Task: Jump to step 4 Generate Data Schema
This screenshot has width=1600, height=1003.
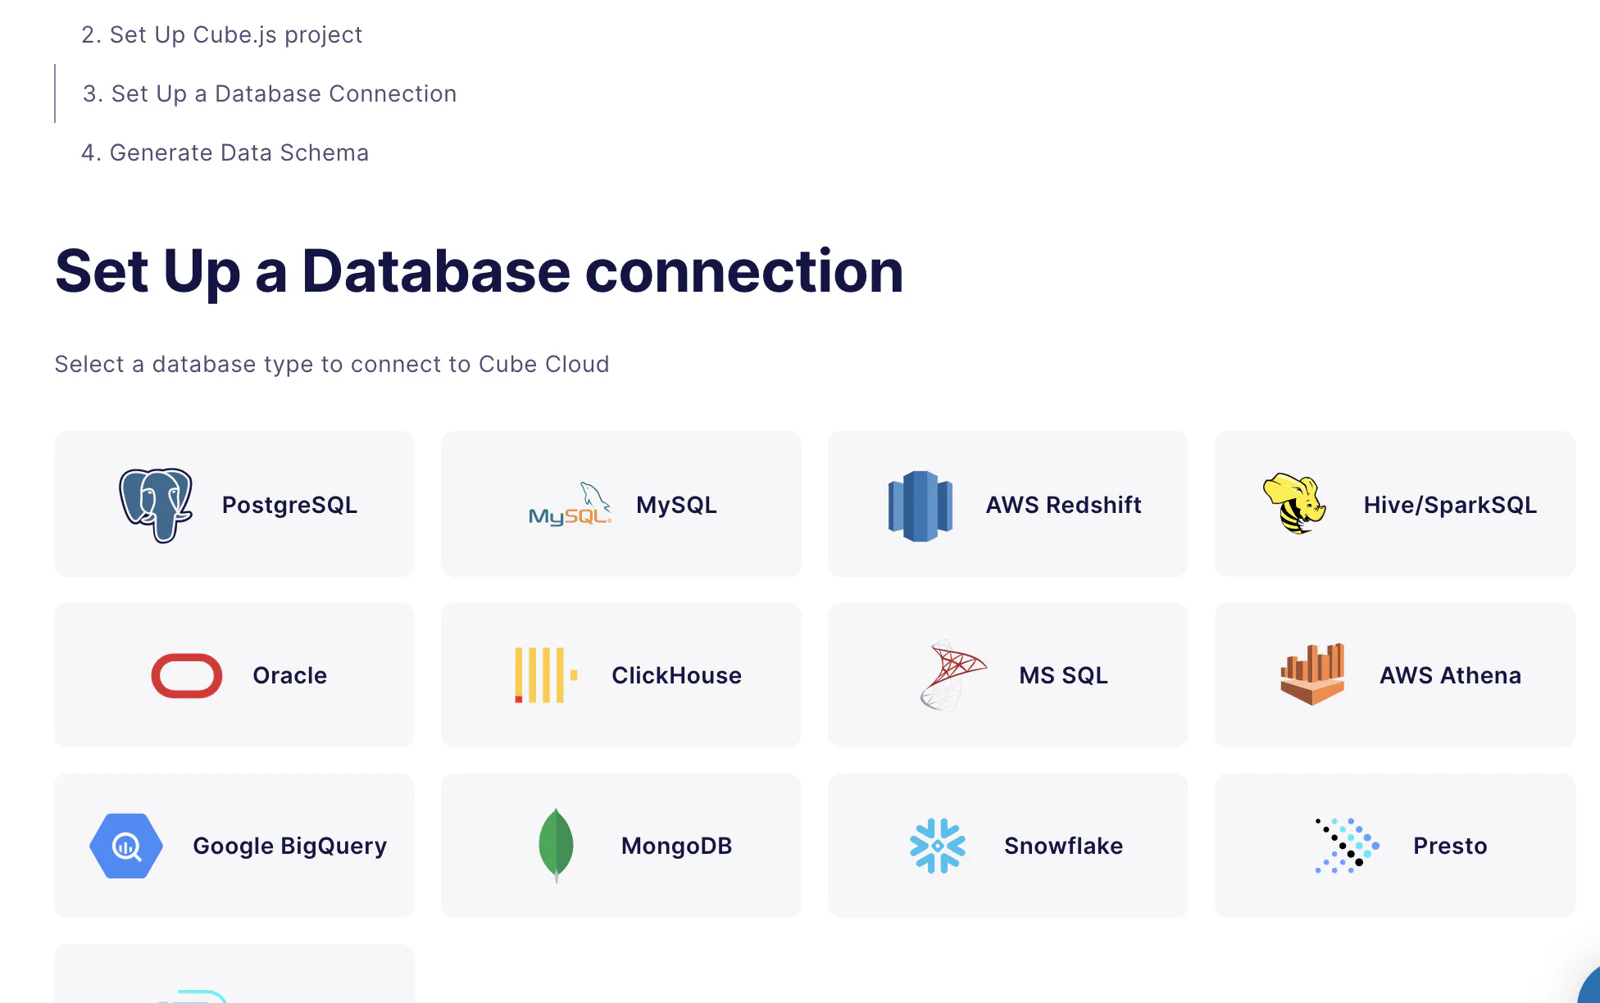Action: [x=224, y=153]
